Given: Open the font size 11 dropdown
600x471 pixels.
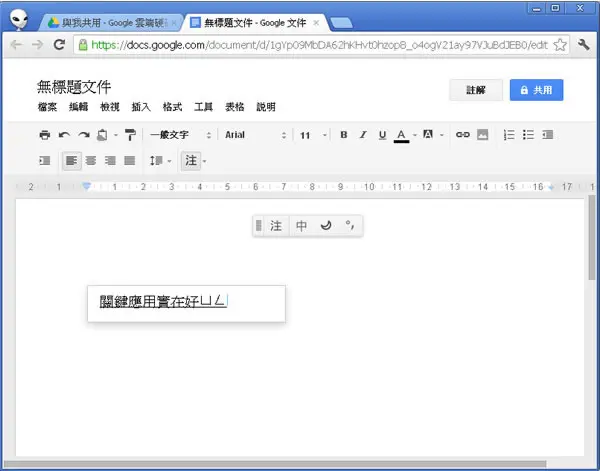Looking at the screenshot, I should tap(313, 135).
